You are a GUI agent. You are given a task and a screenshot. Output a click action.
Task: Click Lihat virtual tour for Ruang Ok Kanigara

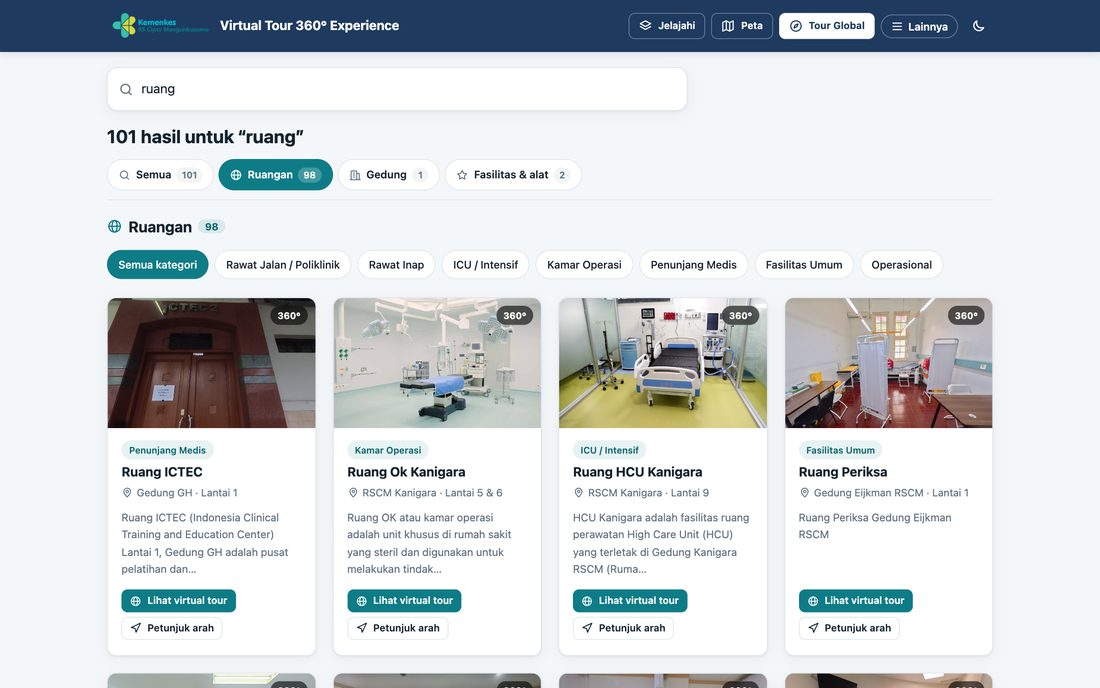pyautogui.click(x=404, y=600)
